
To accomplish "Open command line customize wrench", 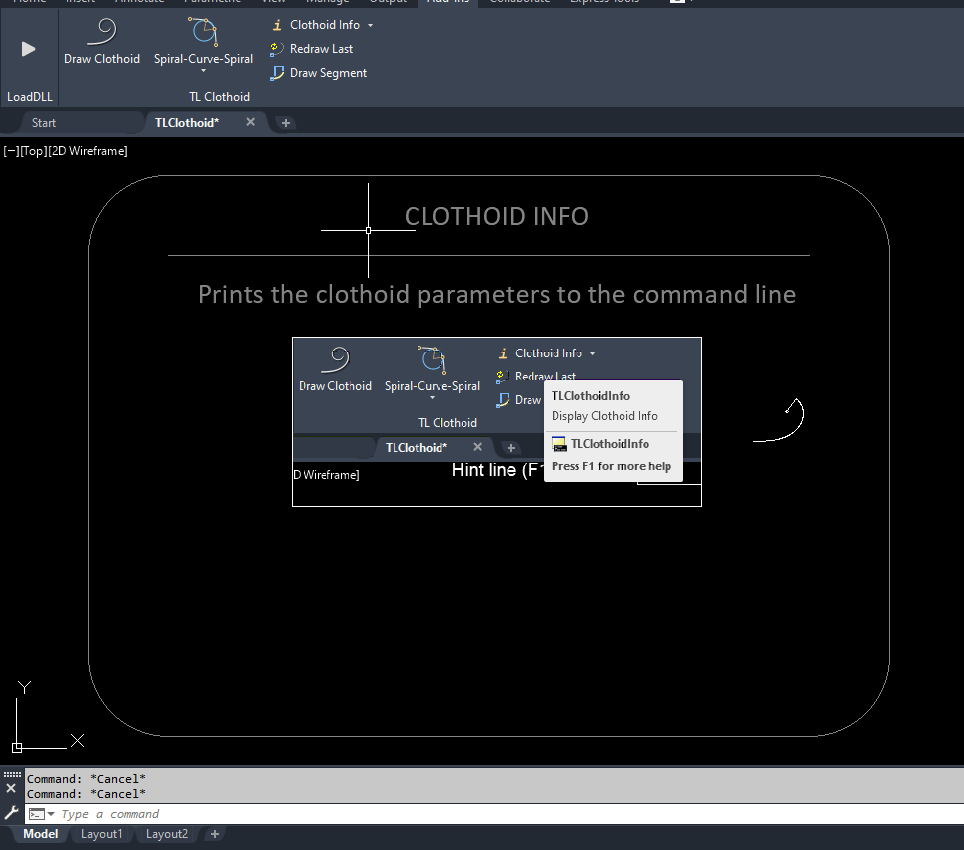I will [x=11, y=813].
